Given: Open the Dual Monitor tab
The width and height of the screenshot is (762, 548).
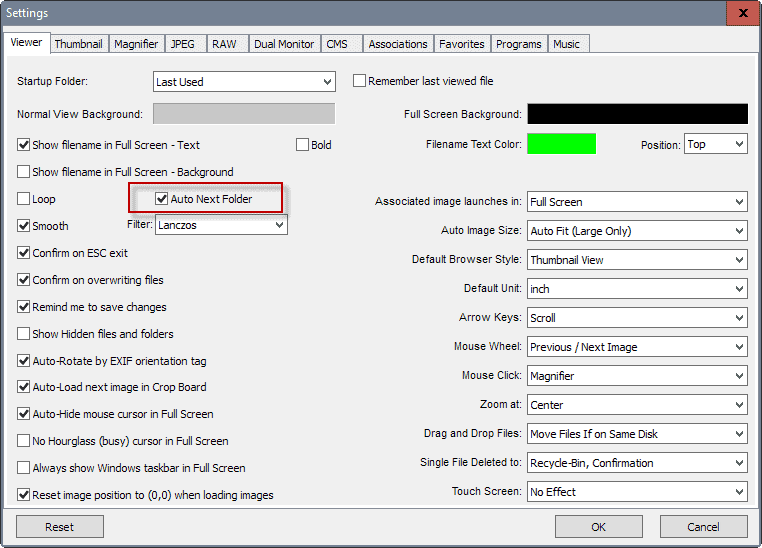Looking at the screenshot, I should [285, 44].
